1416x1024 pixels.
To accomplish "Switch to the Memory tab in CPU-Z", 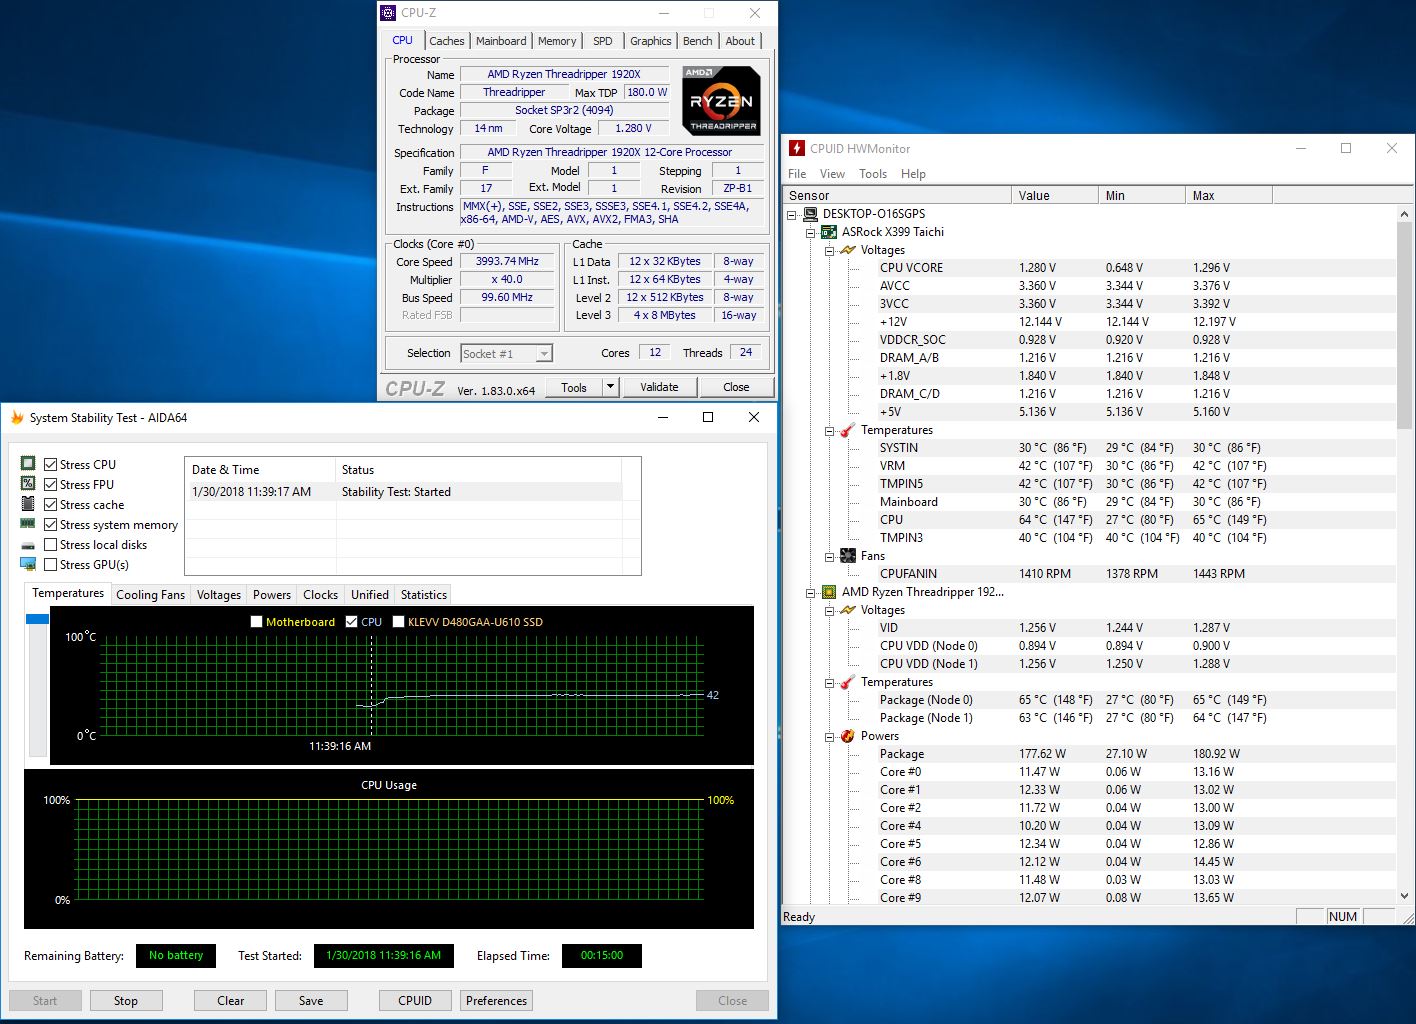I will [557, 41].
